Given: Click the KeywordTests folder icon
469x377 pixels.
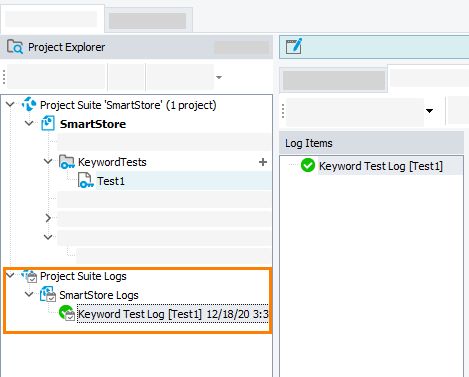Looking at the screenshot, I should [x=67, y=162].
